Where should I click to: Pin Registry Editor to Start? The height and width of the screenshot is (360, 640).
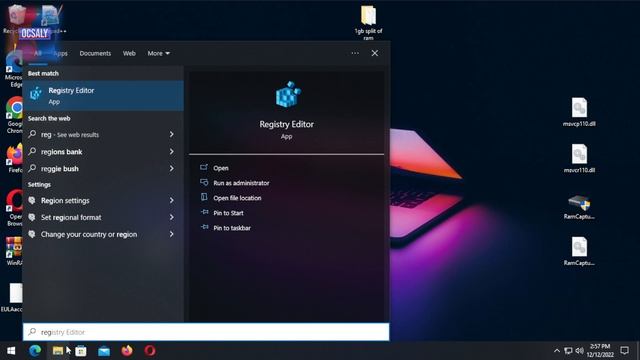(228, 213)
